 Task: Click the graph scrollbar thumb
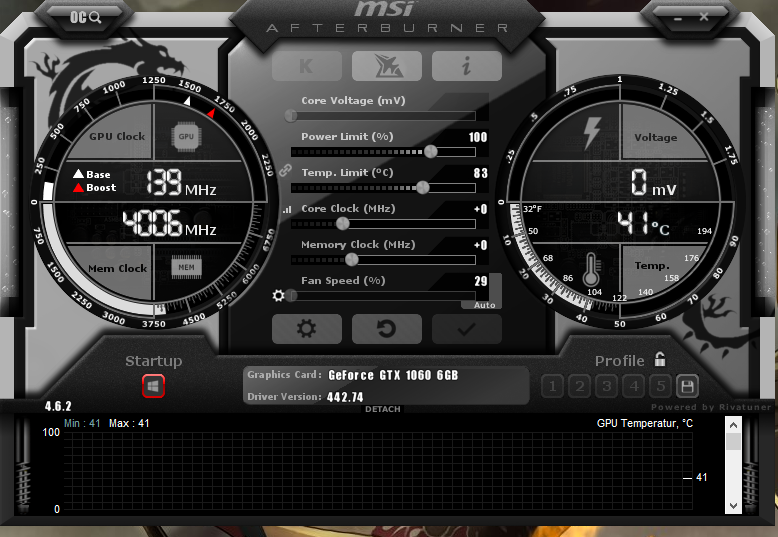click(x=733, y=441)
